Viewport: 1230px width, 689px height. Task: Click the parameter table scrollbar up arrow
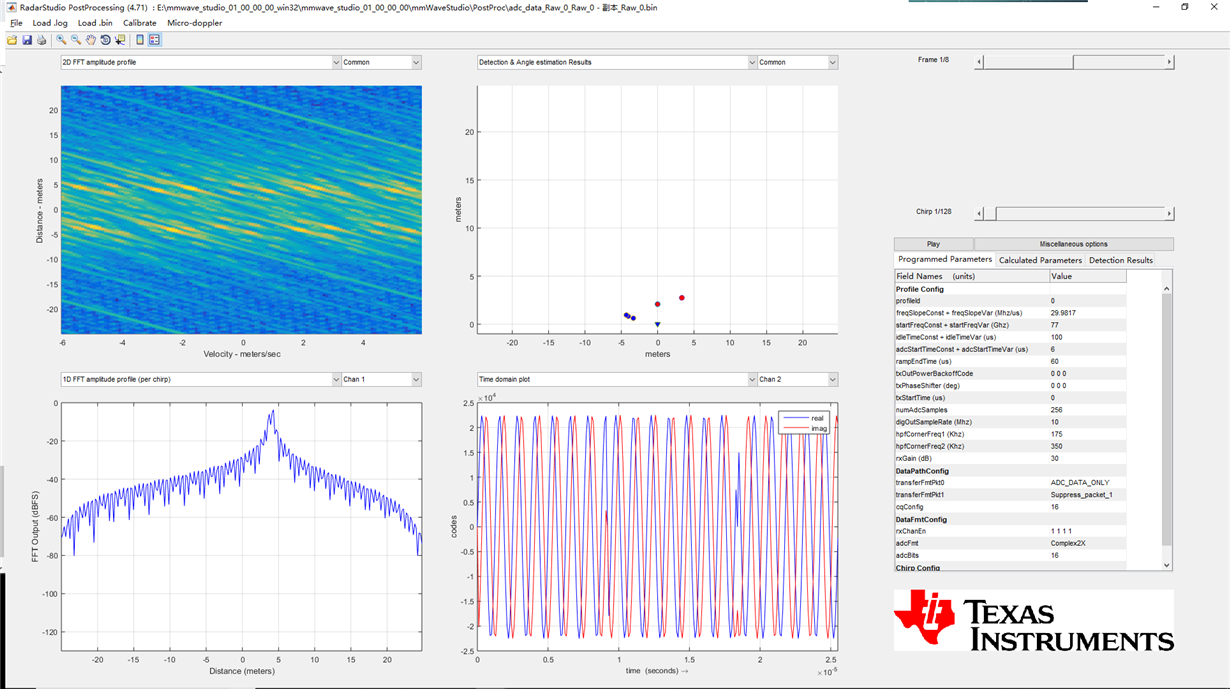[1167, 288]
